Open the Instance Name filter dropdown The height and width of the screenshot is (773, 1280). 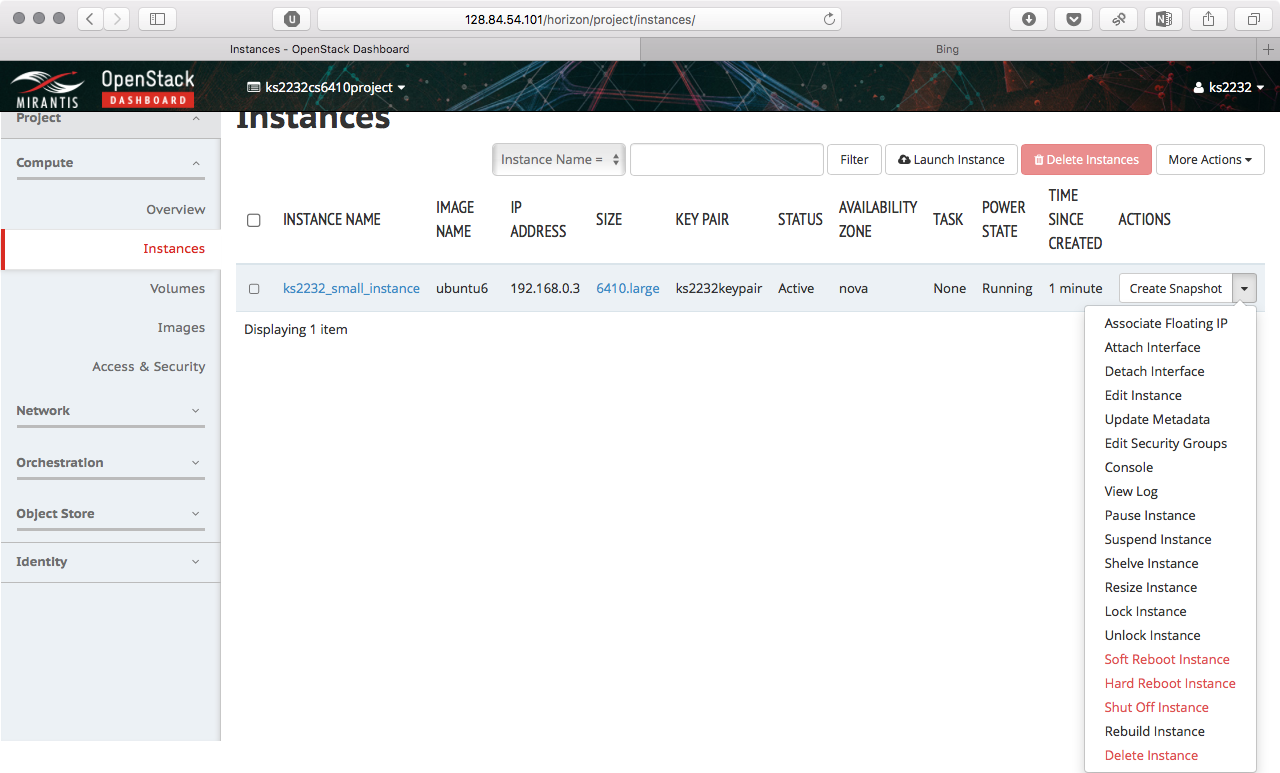coord(559,160)
